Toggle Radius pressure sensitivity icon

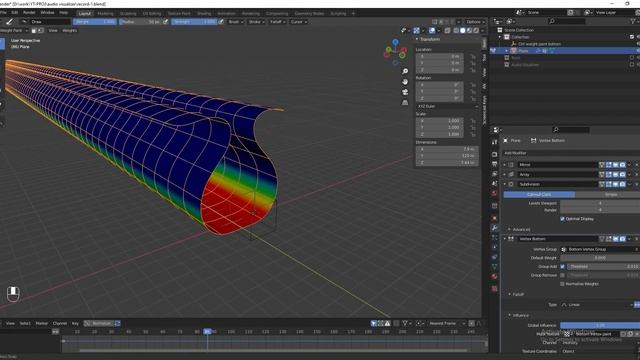[x=165, y=22]
